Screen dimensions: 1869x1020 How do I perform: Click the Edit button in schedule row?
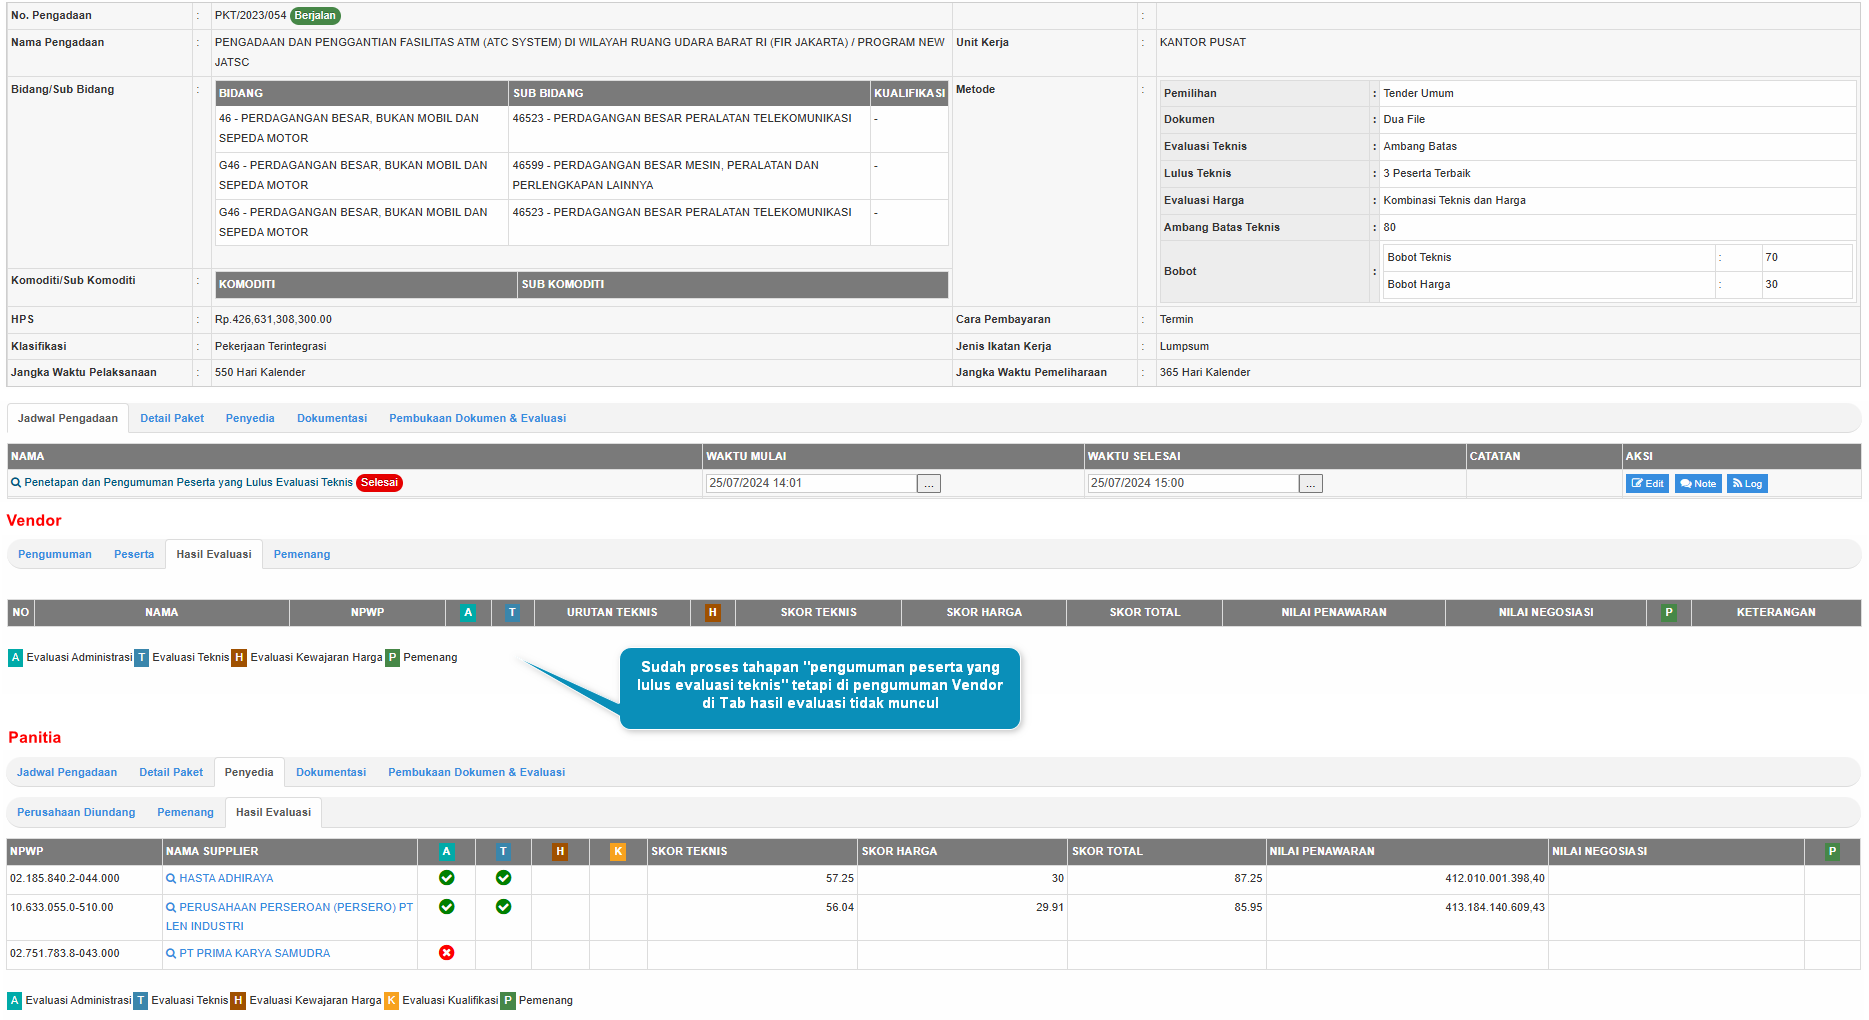click(x=1646, y=484)
